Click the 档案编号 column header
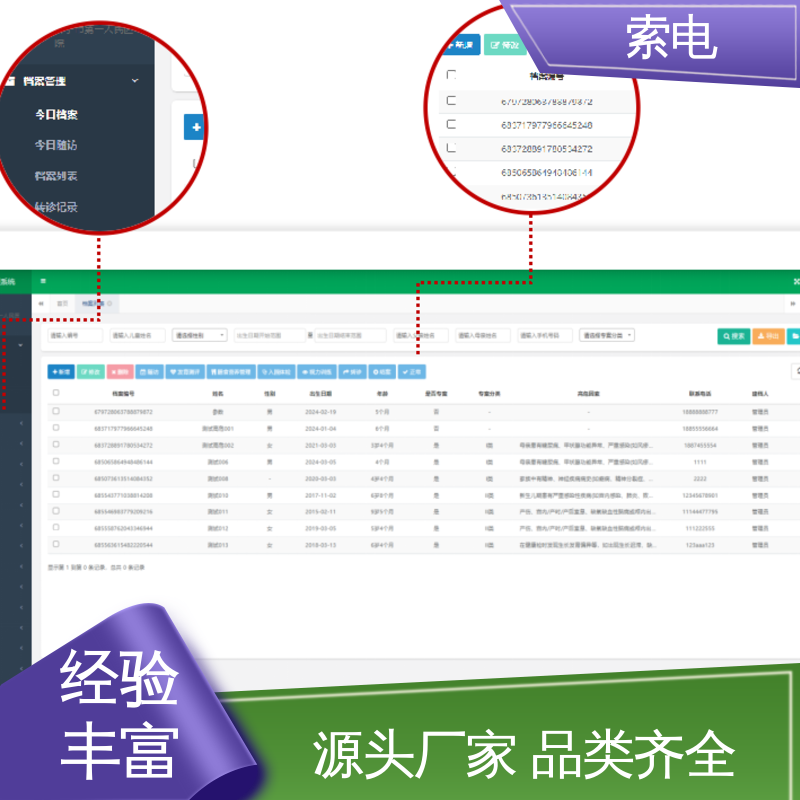The height and width of the screenshot is (800, 800). (123, 394)
